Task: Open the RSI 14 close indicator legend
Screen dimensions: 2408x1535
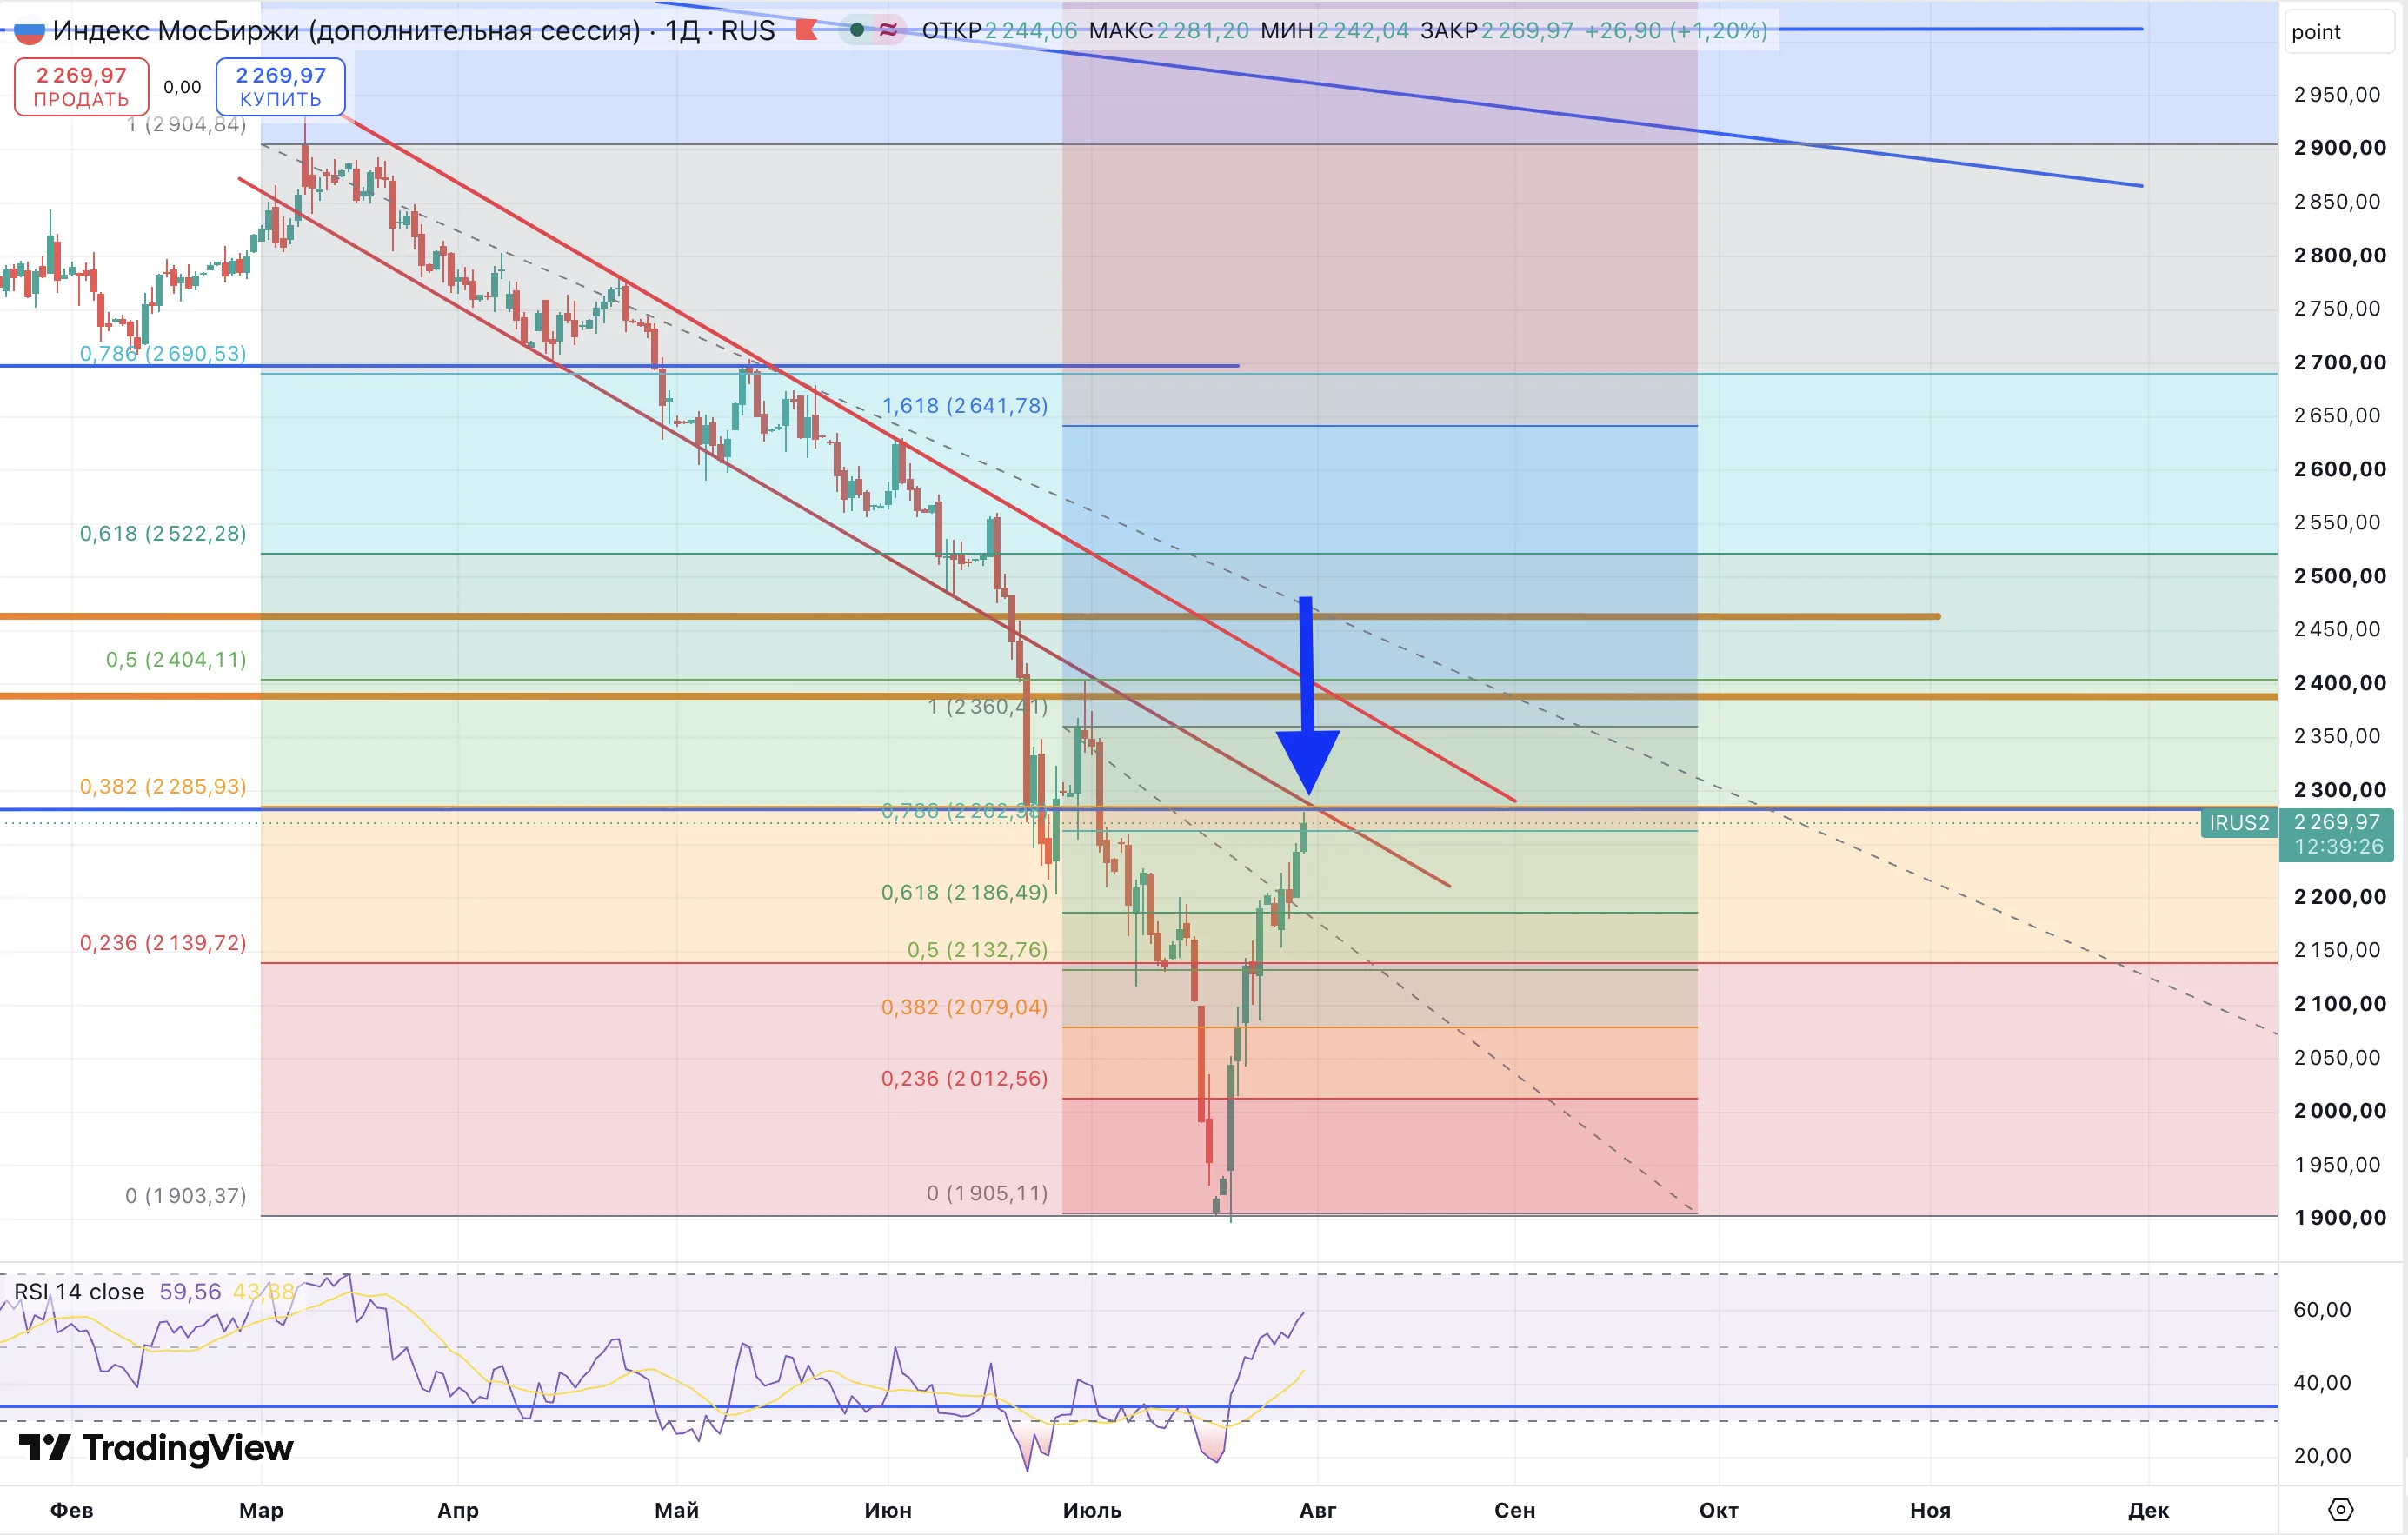Action: [79, 1291]
